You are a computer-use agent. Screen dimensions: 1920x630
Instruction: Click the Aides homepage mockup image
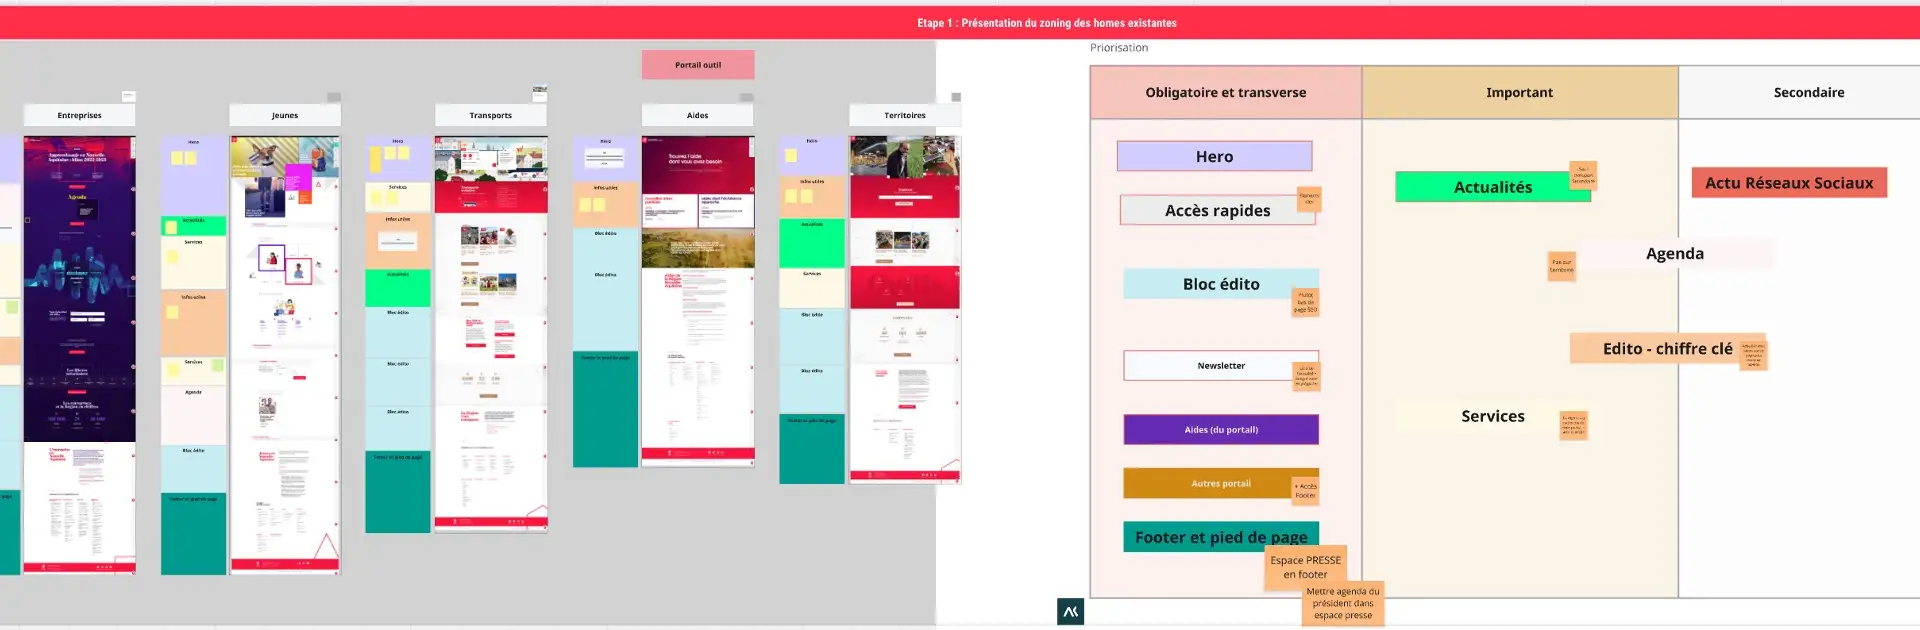698,301
